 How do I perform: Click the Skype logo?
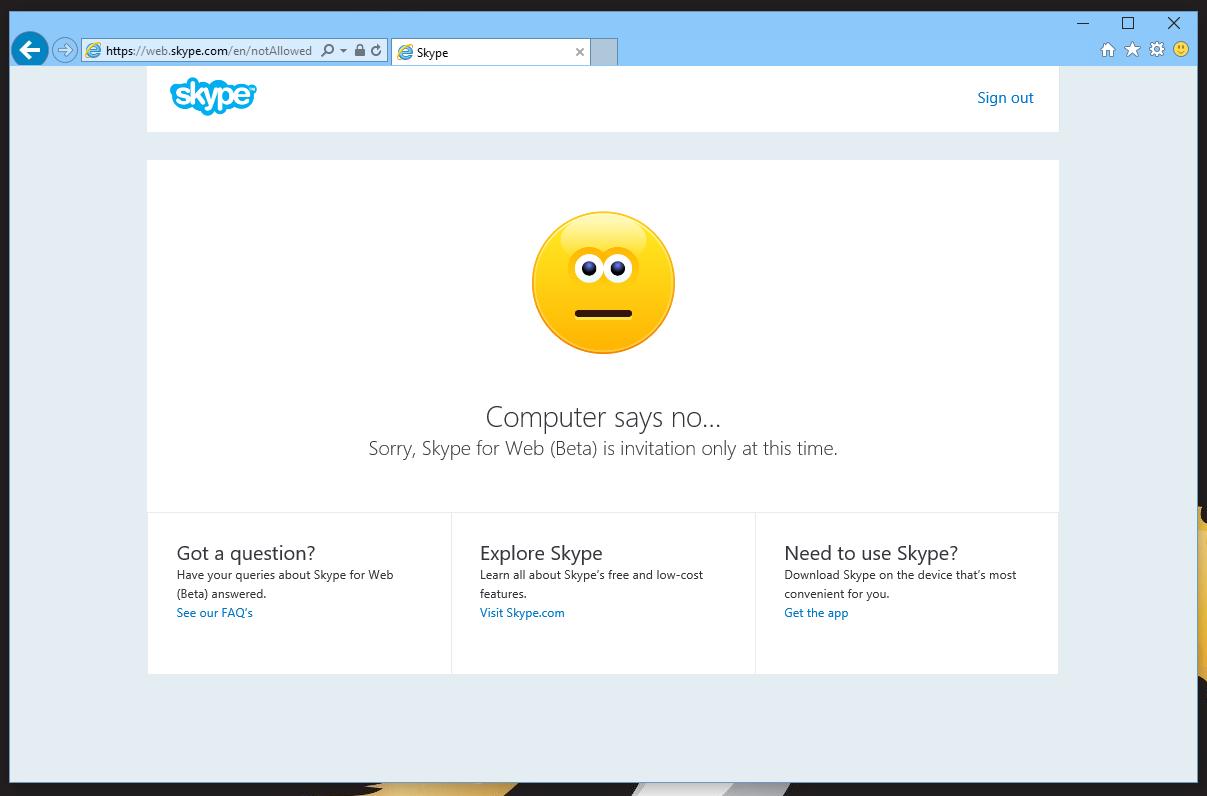tap(213, 96)
